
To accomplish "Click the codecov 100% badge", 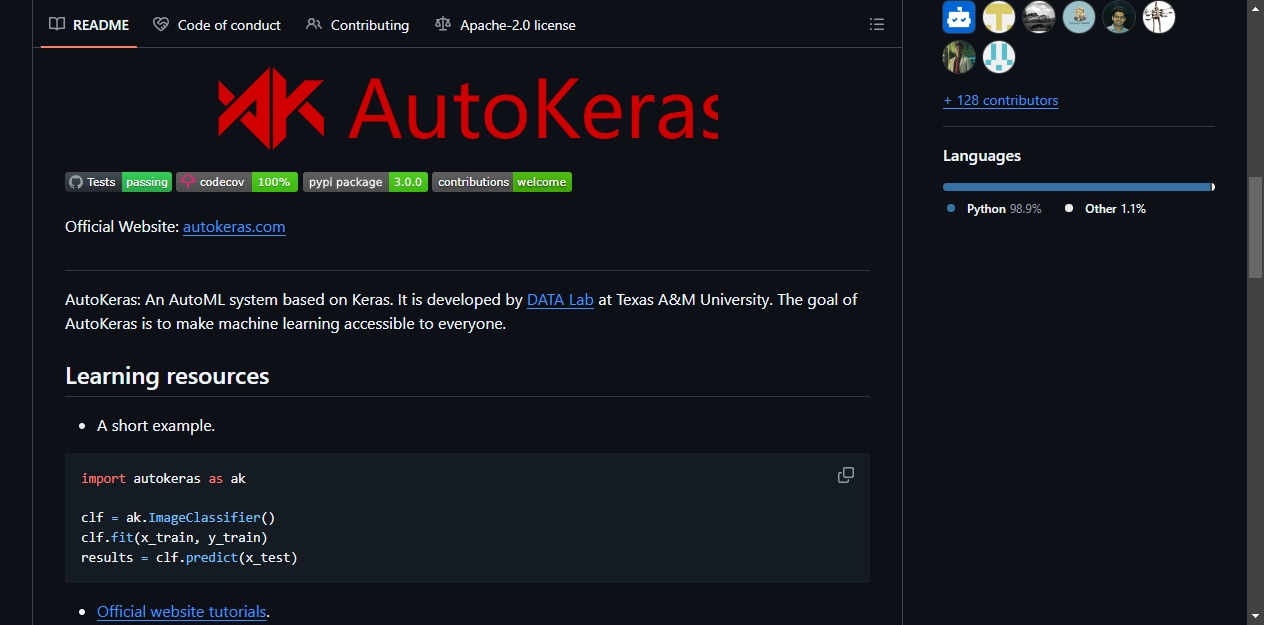I will 237,182.
